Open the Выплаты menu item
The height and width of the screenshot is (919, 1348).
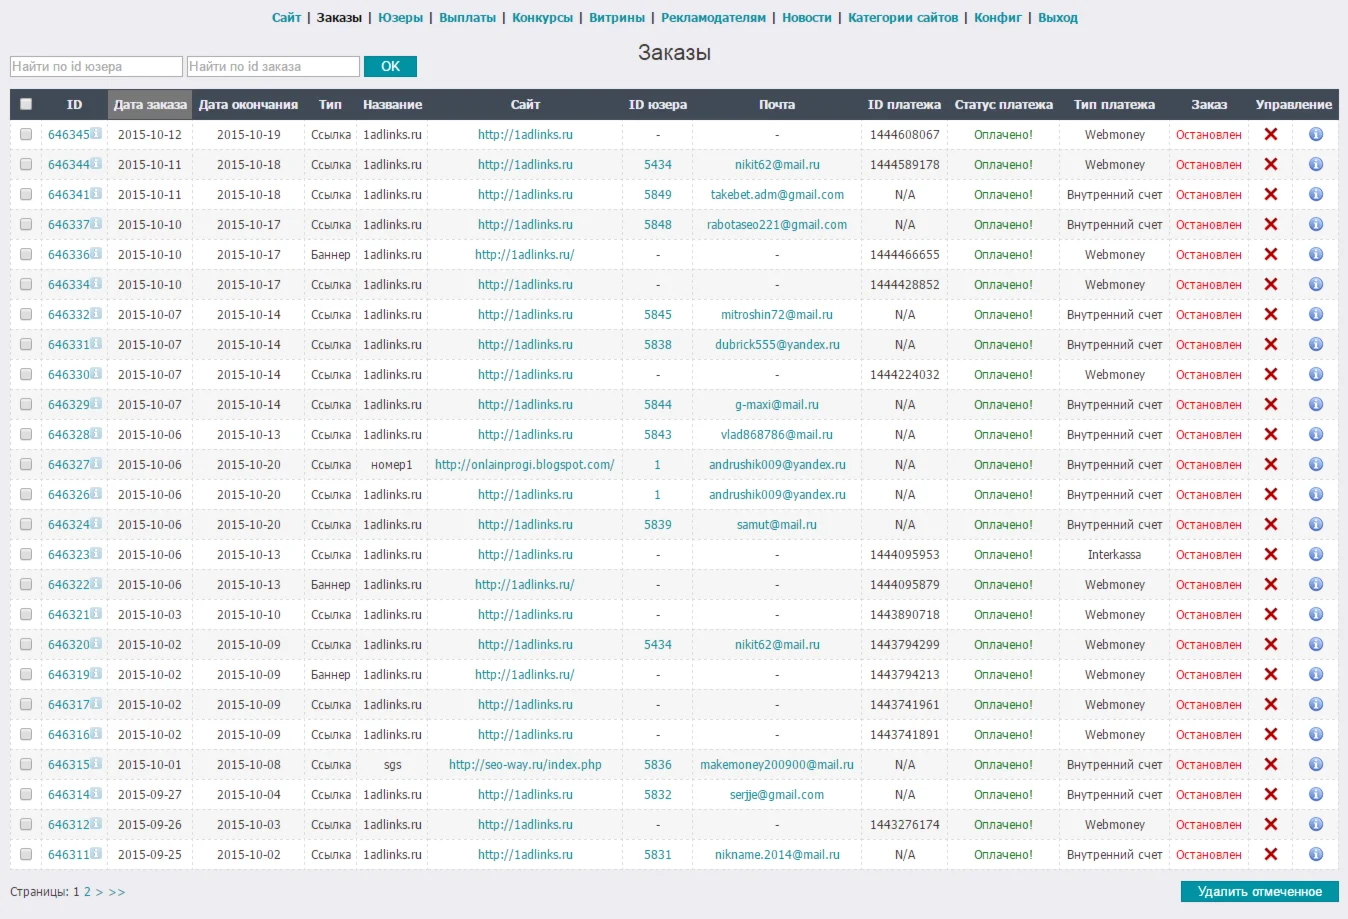[x=467, y=17]
